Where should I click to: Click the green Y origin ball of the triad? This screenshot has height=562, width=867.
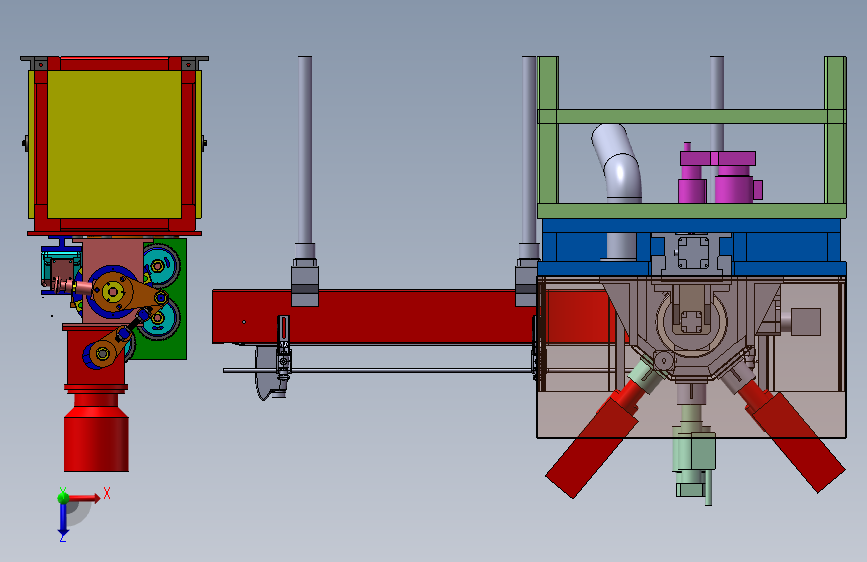63,497
